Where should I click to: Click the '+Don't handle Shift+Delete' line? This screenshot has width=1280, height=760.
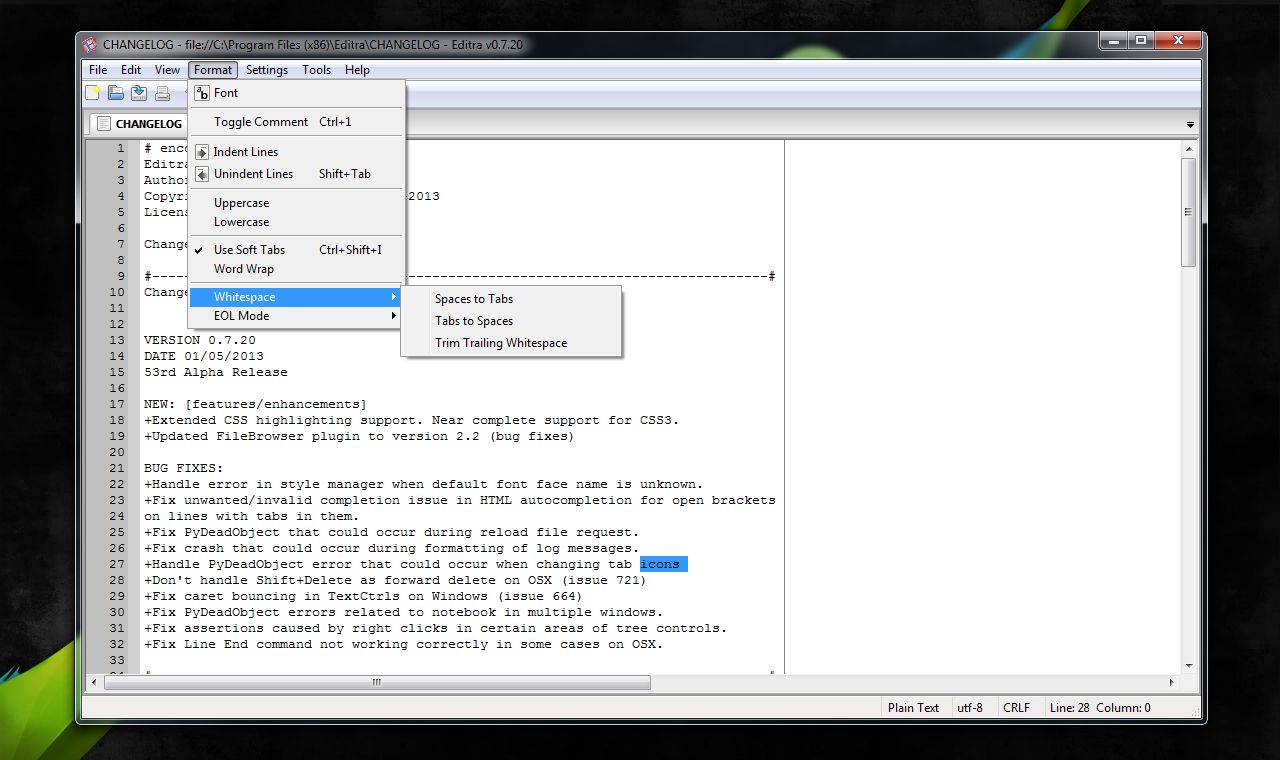pyautogui.click(x=396, y=580)
